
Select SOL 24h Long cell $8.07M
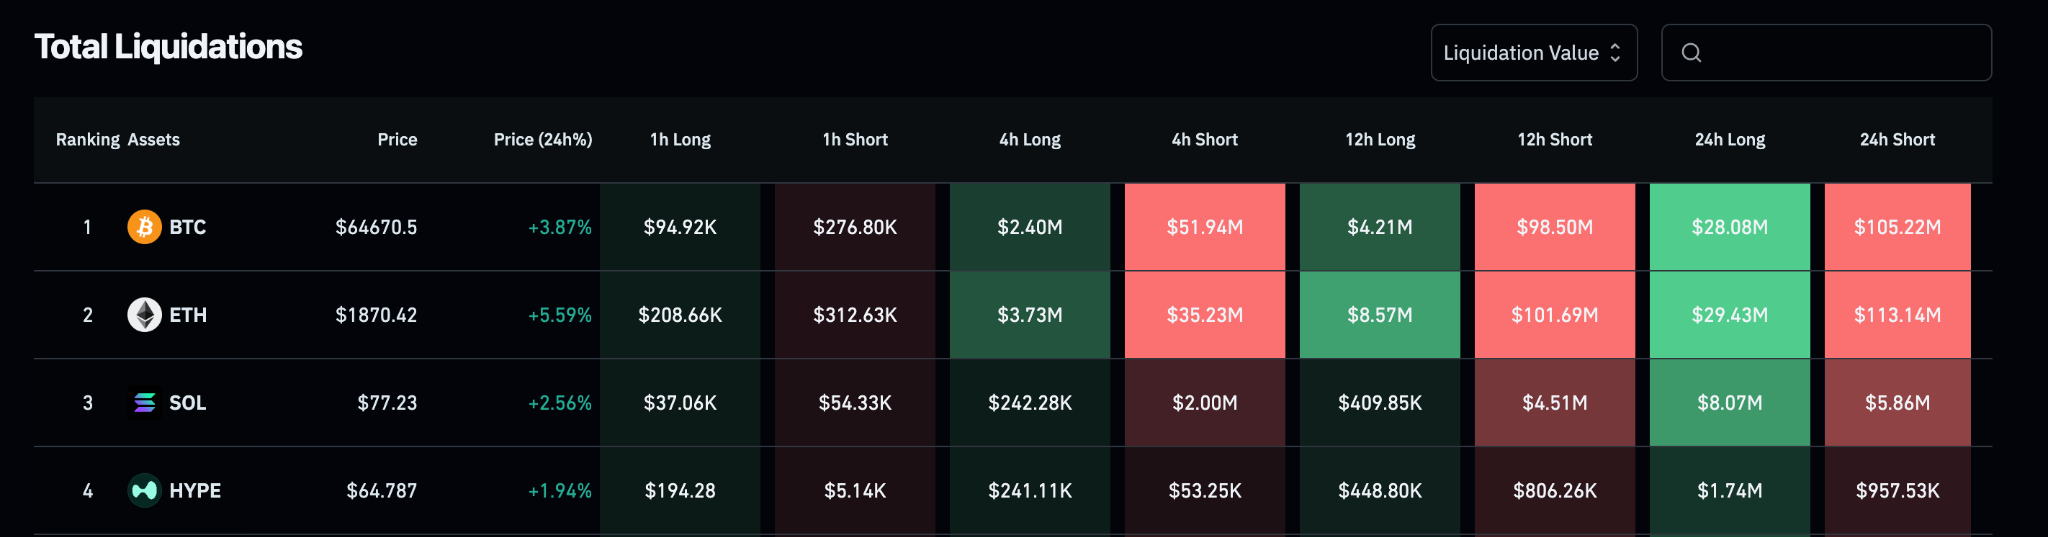tap(1730, 403)
